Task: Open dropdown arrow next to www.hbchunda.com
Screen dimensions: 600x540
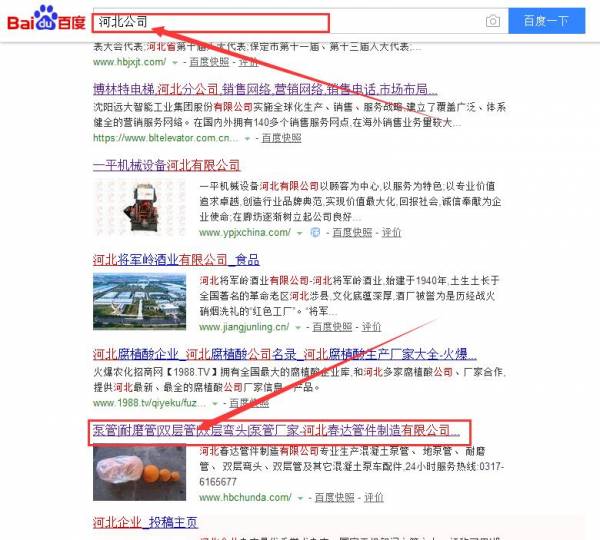Action: click(x=292, y=496)
